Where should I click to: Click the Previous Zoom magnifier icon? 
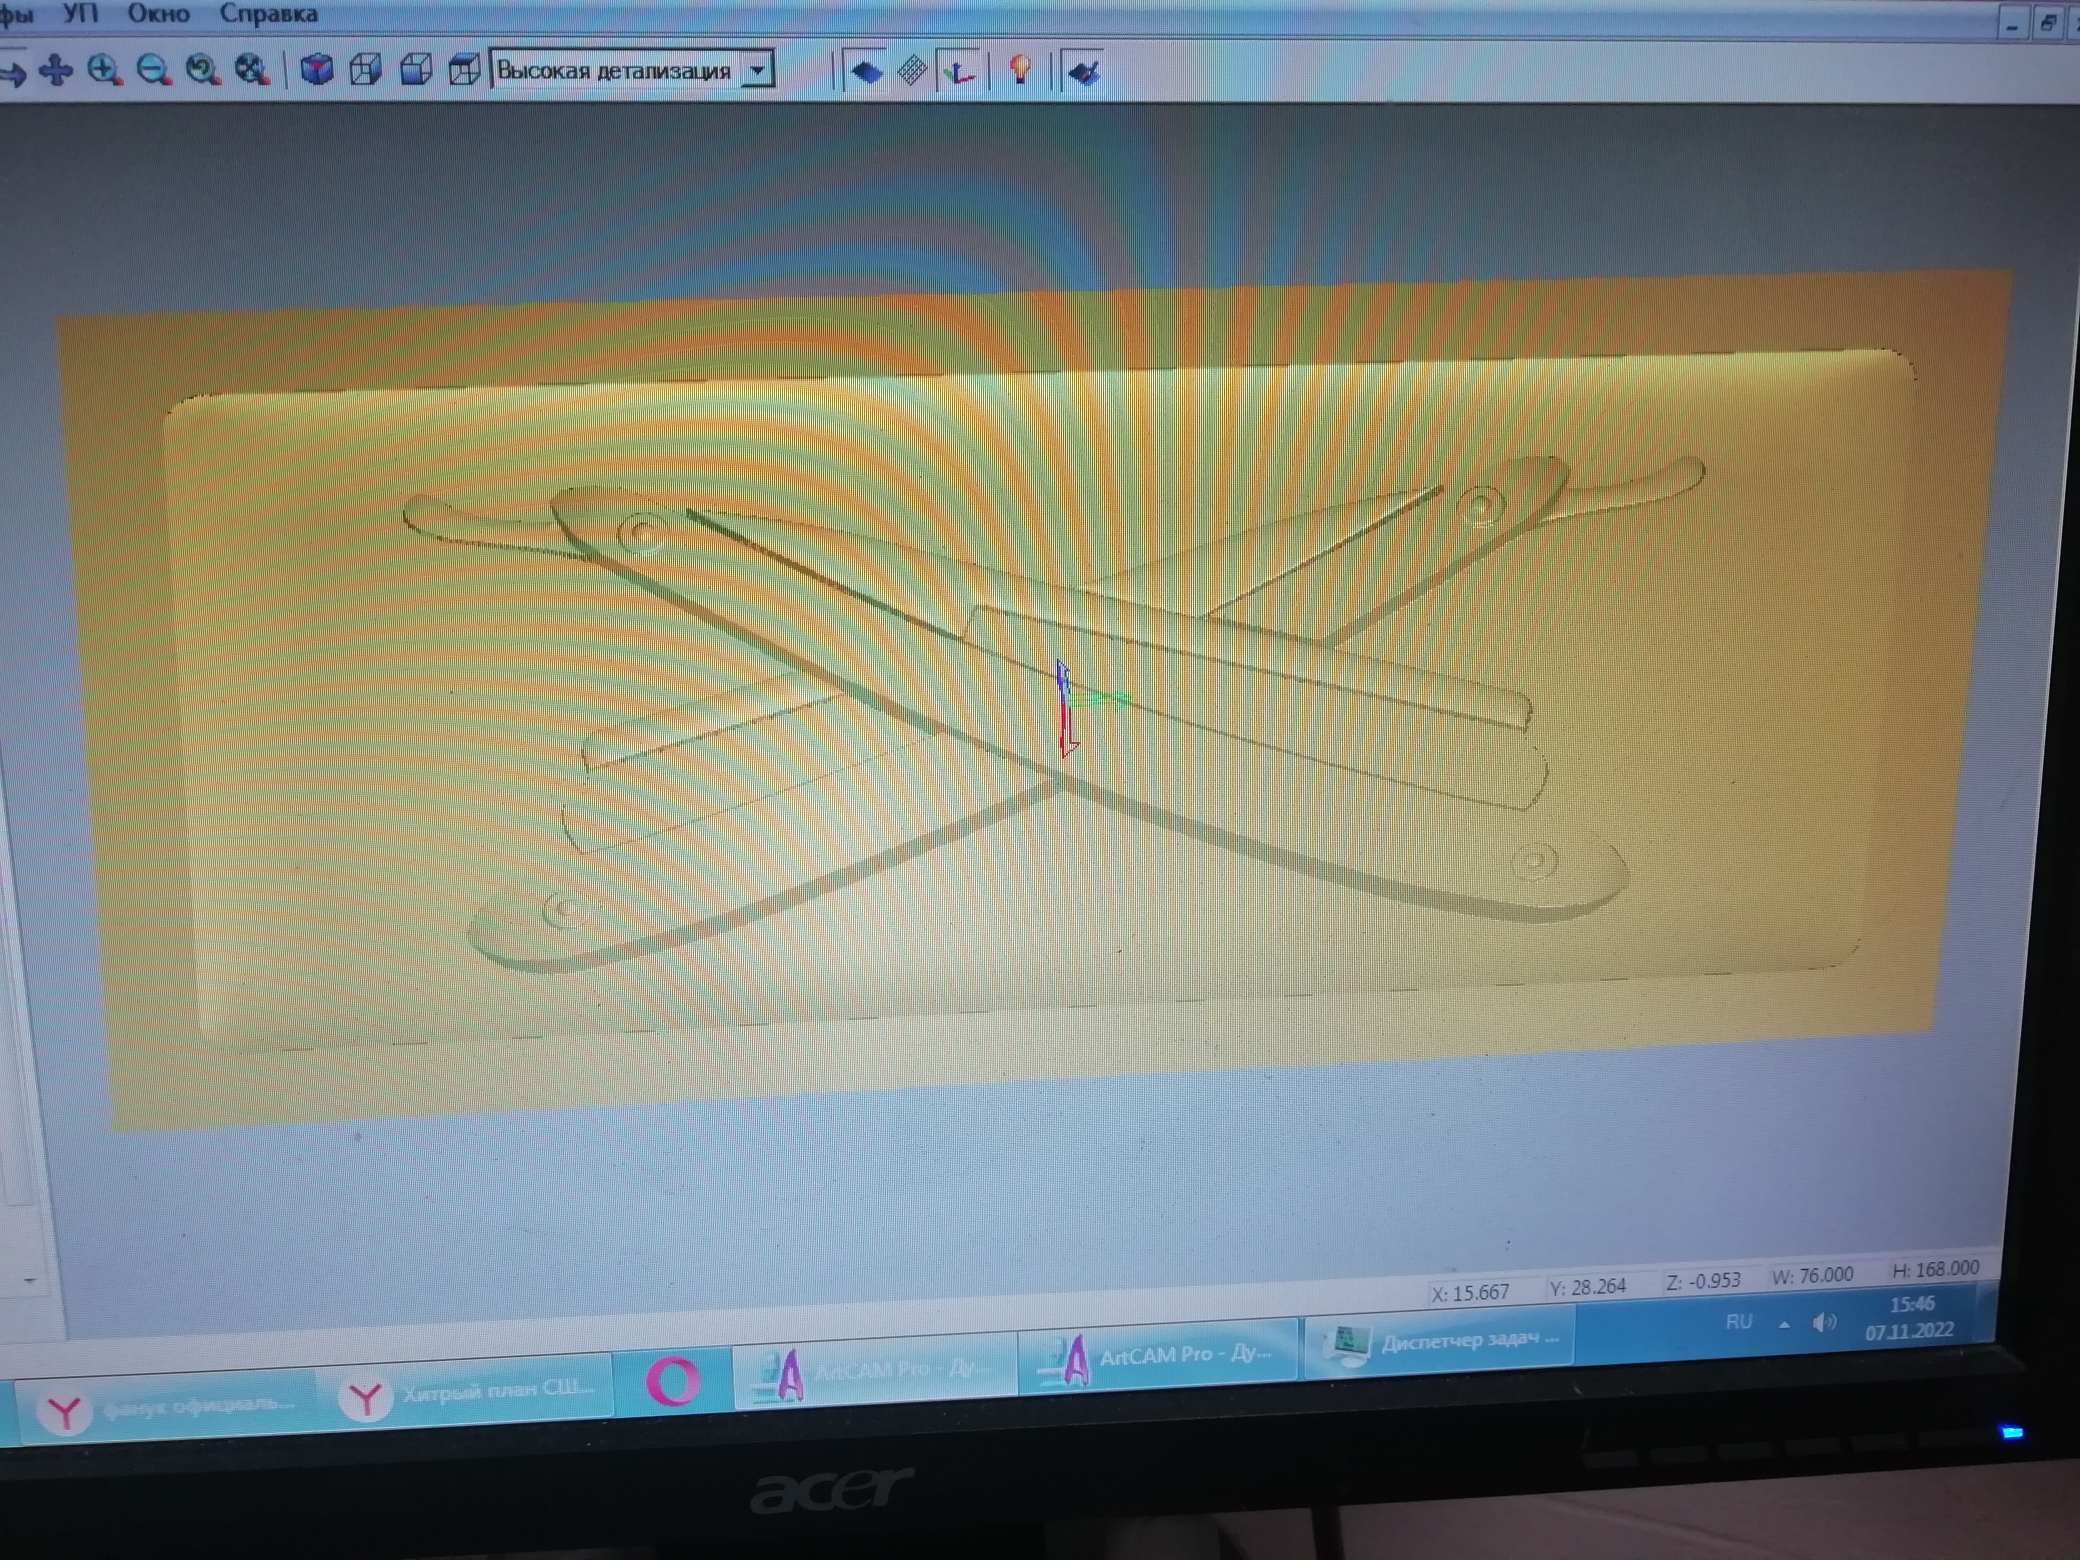[203, 71]
